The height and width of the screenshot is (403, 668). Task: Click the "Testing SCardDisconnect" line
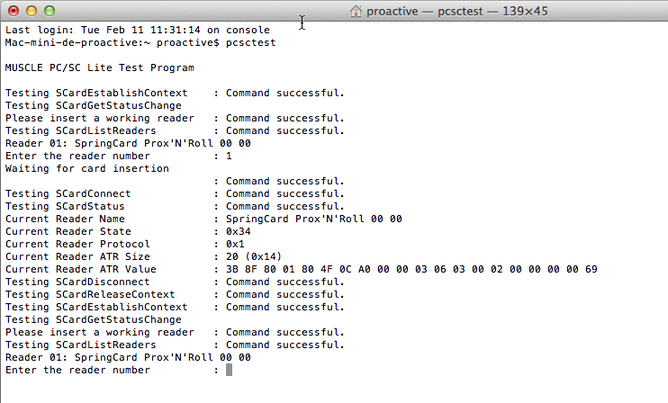pos(175,282)
